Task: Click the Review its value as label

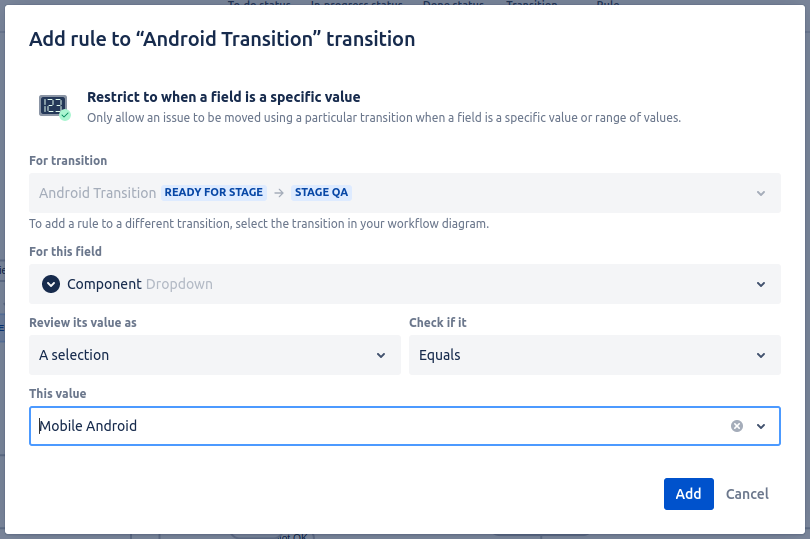Action: [x=83, y=322]
